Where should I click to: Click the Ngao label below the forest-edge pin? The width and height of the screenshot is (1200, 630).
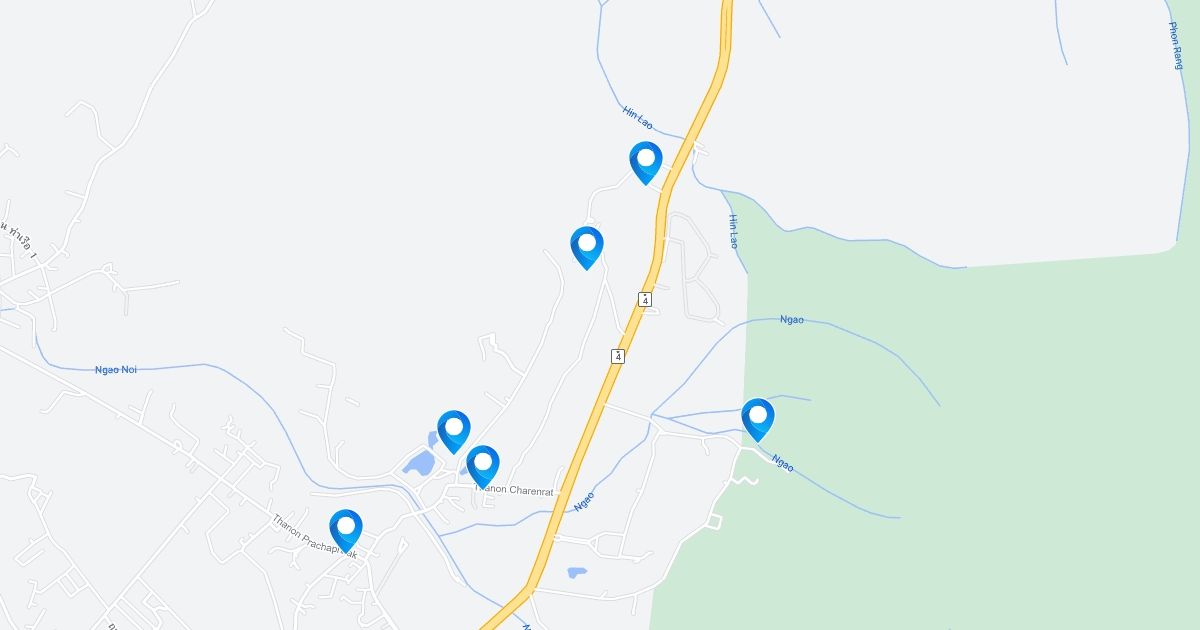pos(783,464)
